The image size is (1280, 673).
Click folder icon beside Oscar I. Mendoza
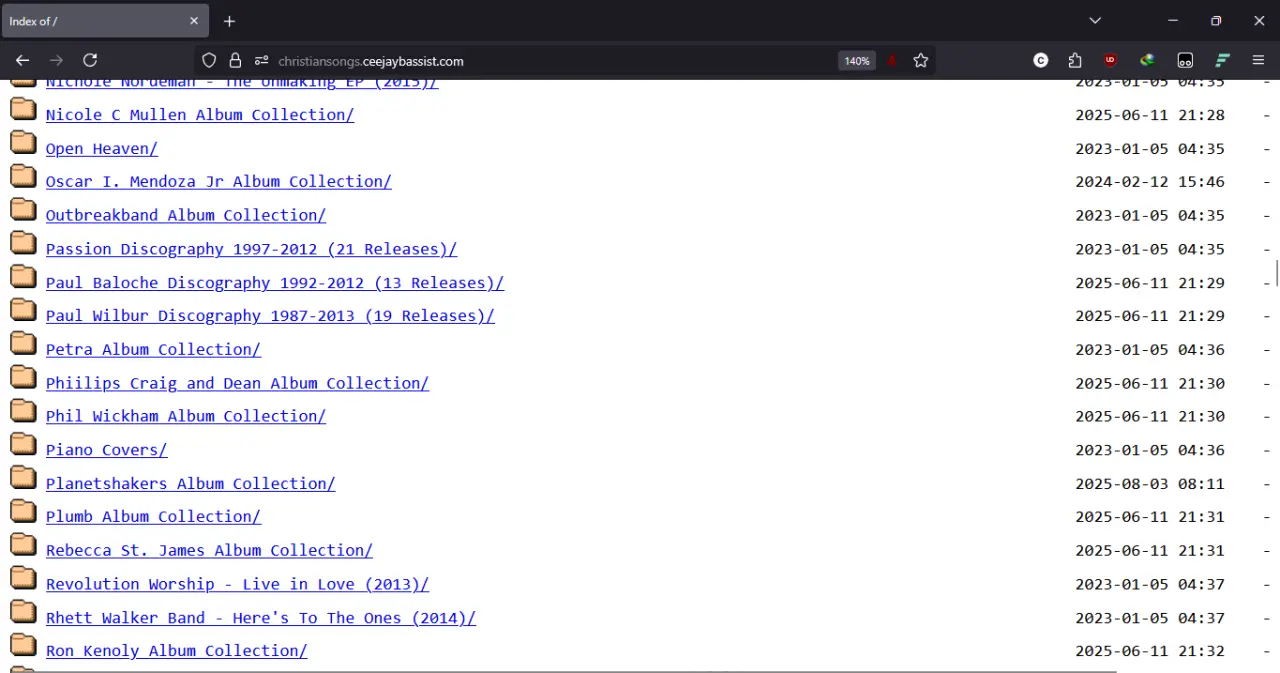pos(24,177)
